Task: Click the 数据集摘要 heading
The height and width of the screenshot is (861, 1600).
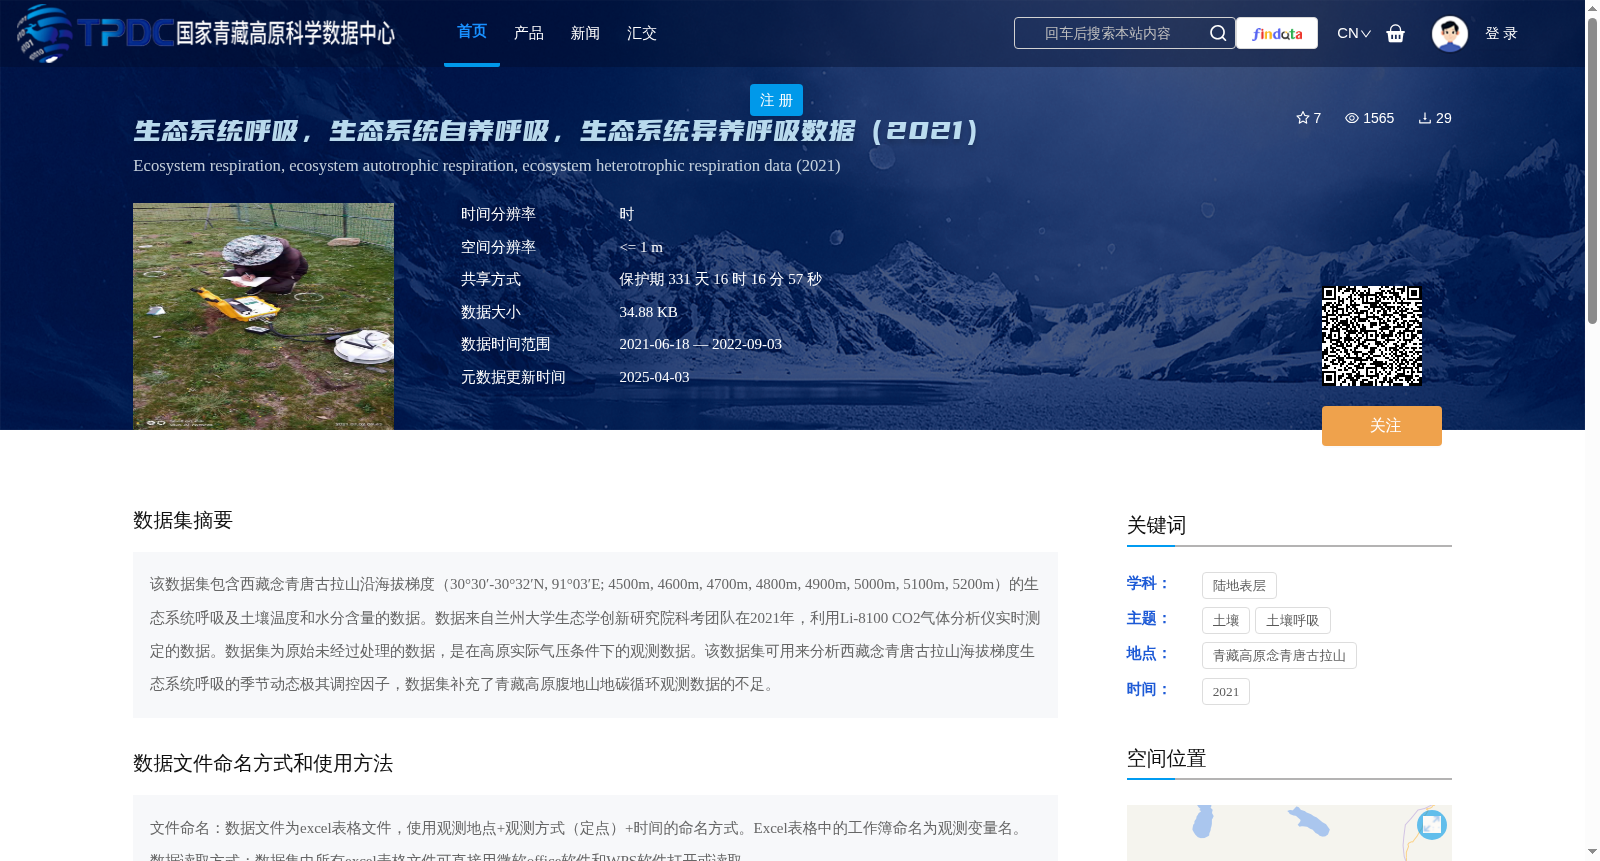Action: coord(183,520)
